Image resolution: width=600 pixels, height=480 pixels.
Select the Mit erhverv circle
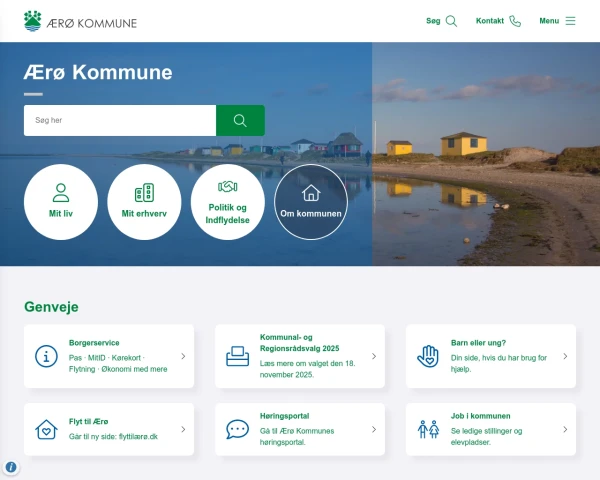point(144,202)
